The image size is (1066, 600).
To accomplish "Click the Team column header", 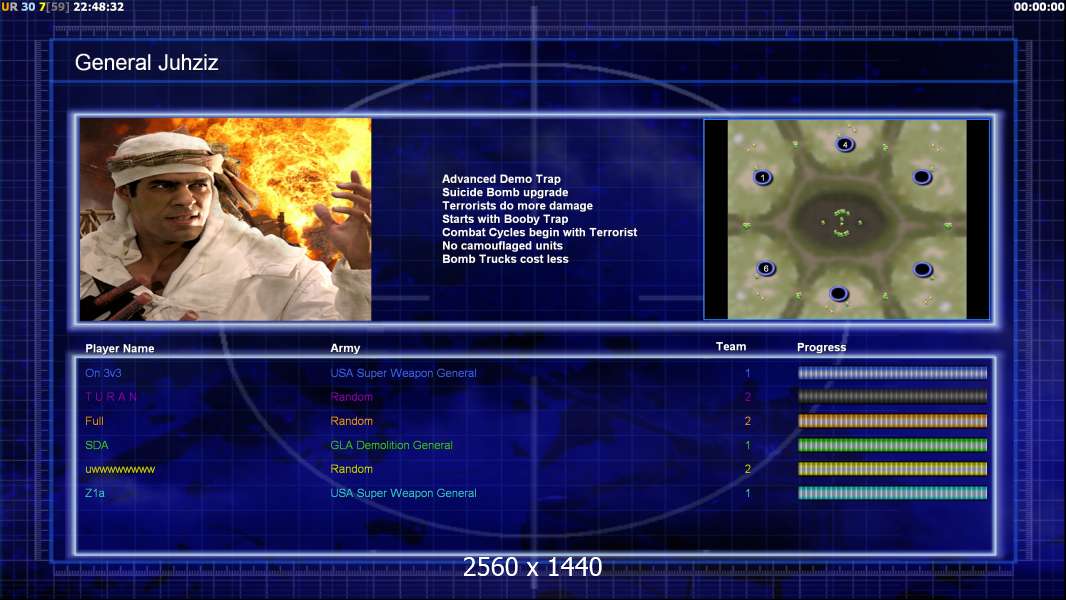I will (x=731, y=347).
